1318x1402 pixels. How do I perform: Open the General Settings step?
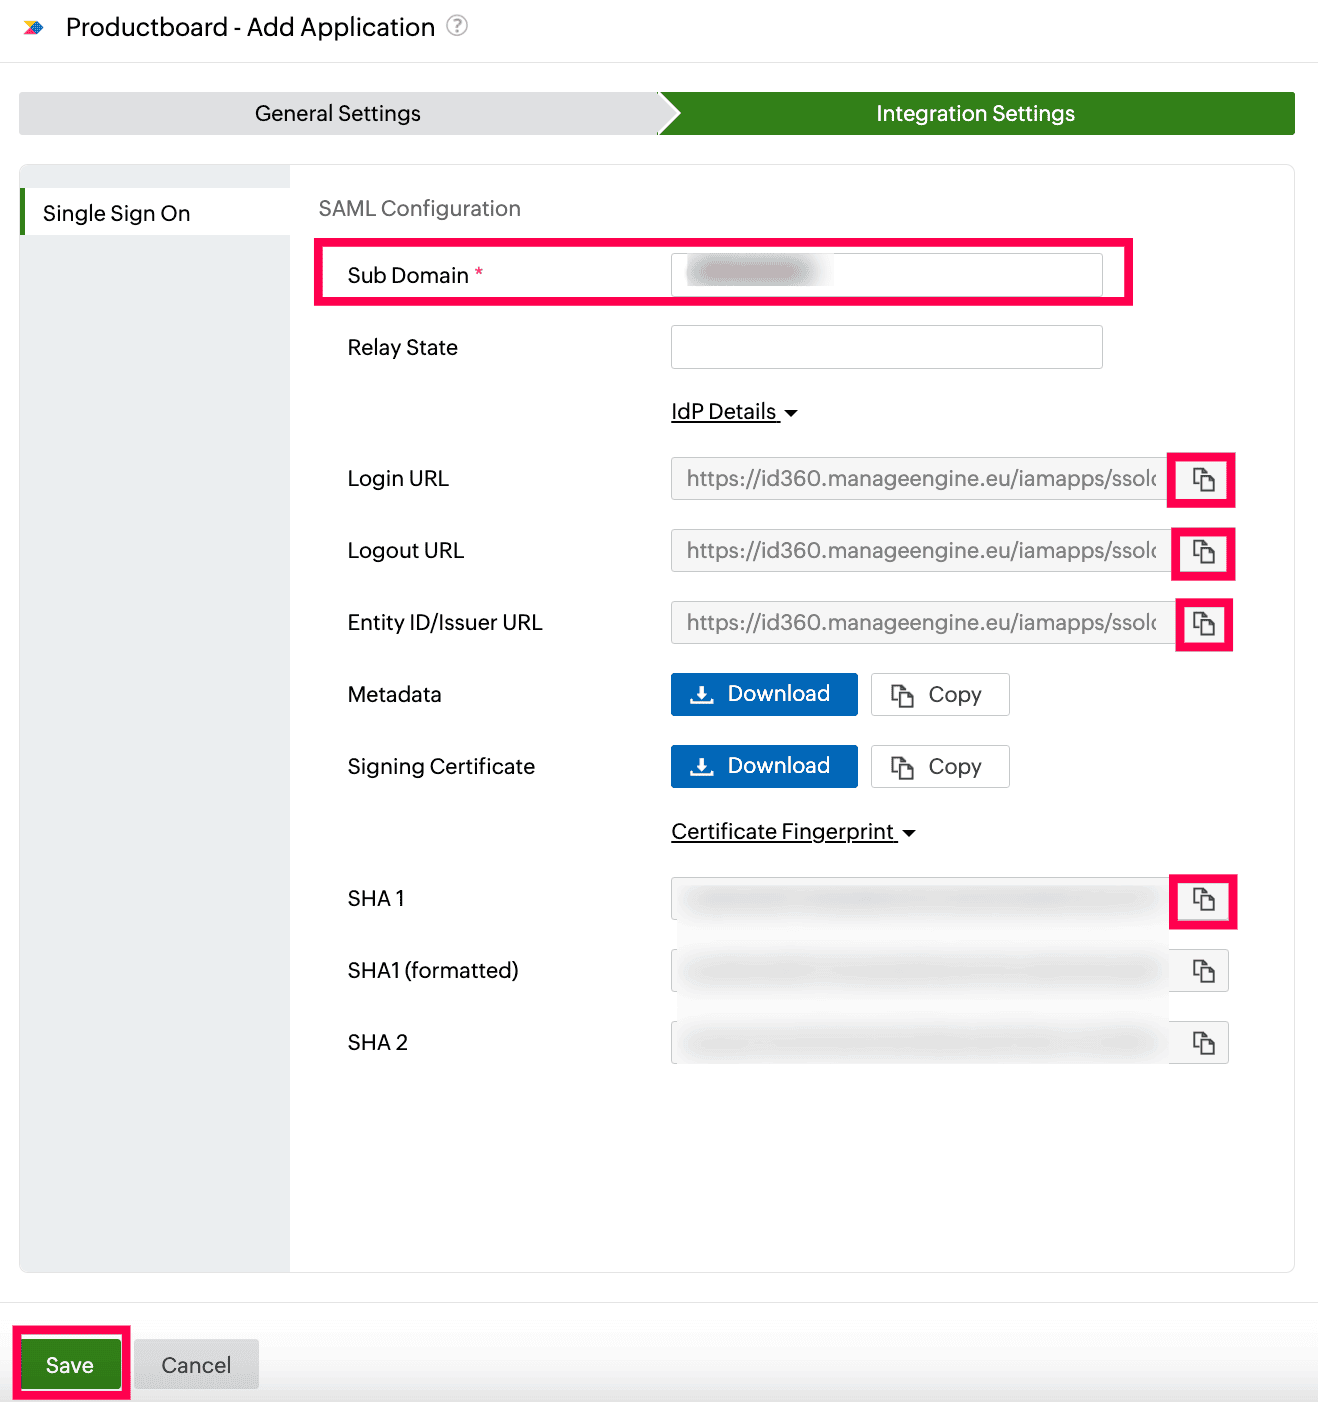(x=338, y=113)
